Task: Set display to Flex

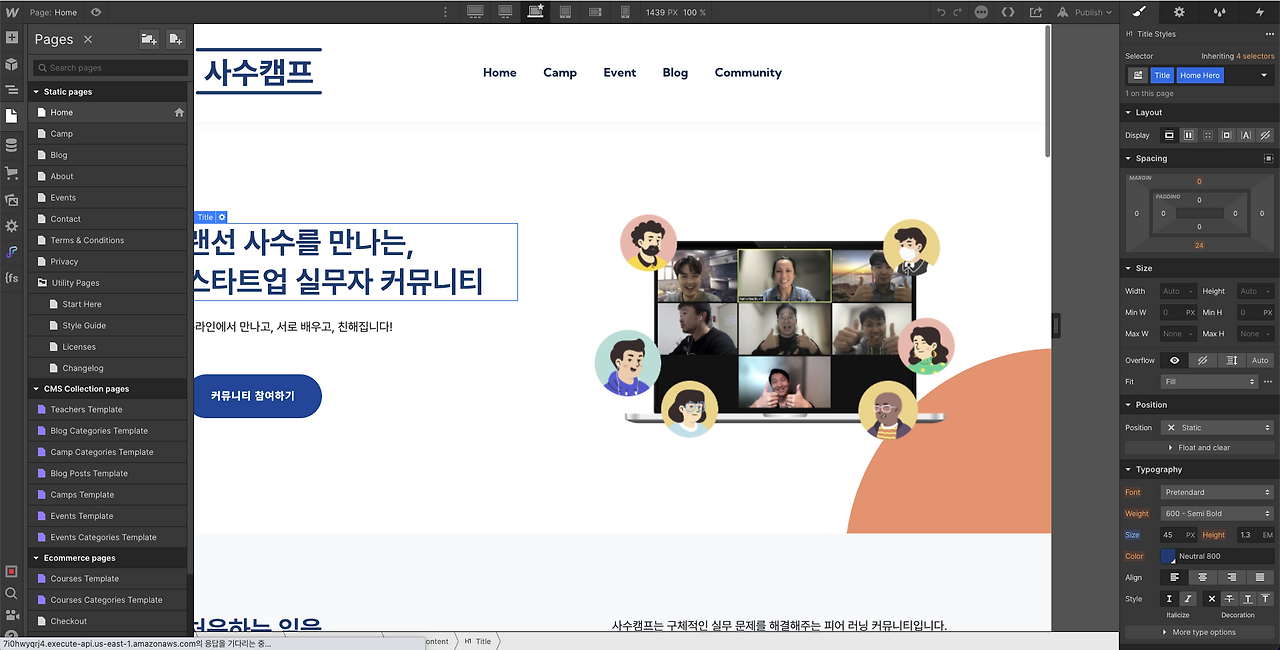Action: [1188, 135]
